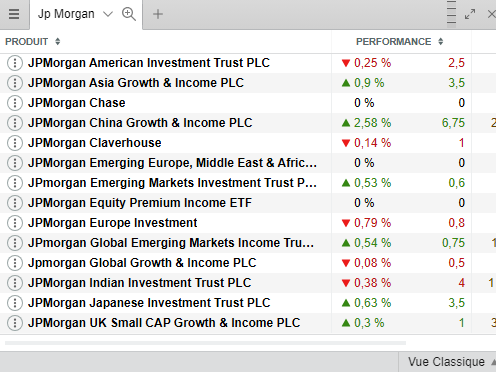Open the Vue Classique view menu
Screen dimensions: 496x372
pos(447,362)
